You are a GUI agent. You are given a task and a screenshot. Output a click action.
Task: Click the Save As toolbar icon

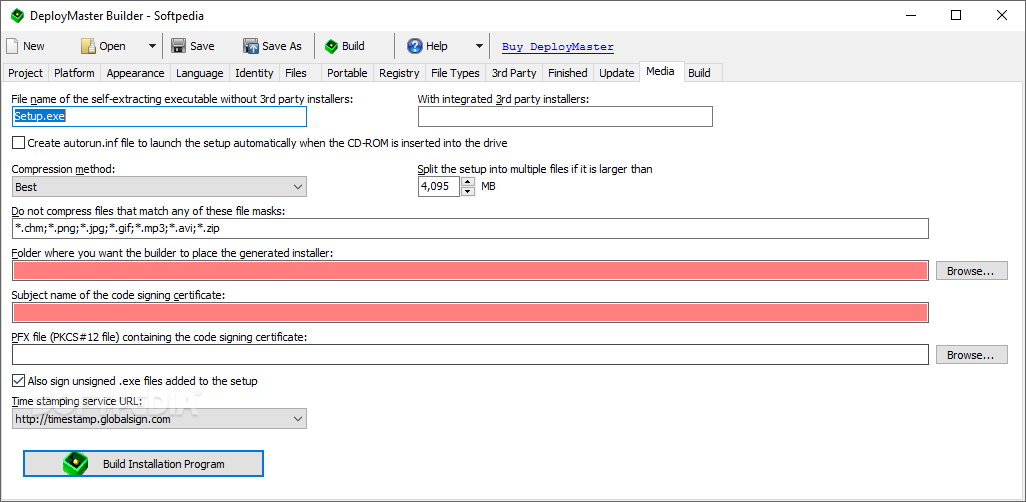pos(251,46)
